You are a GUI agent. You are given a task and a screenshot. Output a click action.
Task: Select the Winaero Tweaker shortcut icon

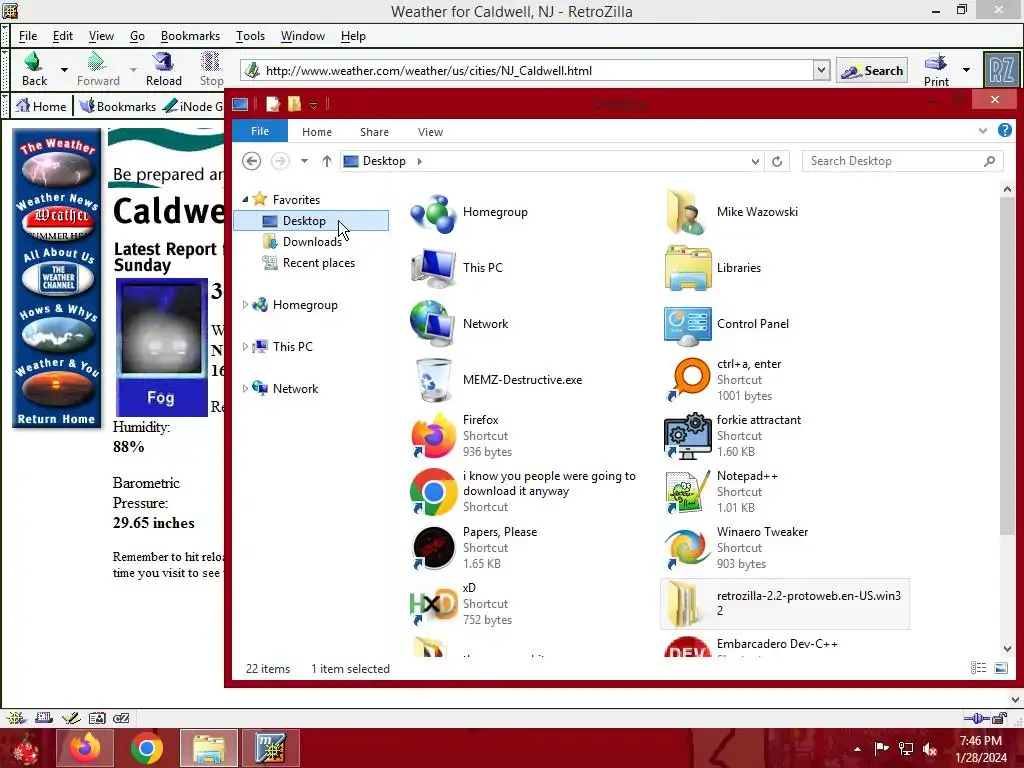(687, 547)
